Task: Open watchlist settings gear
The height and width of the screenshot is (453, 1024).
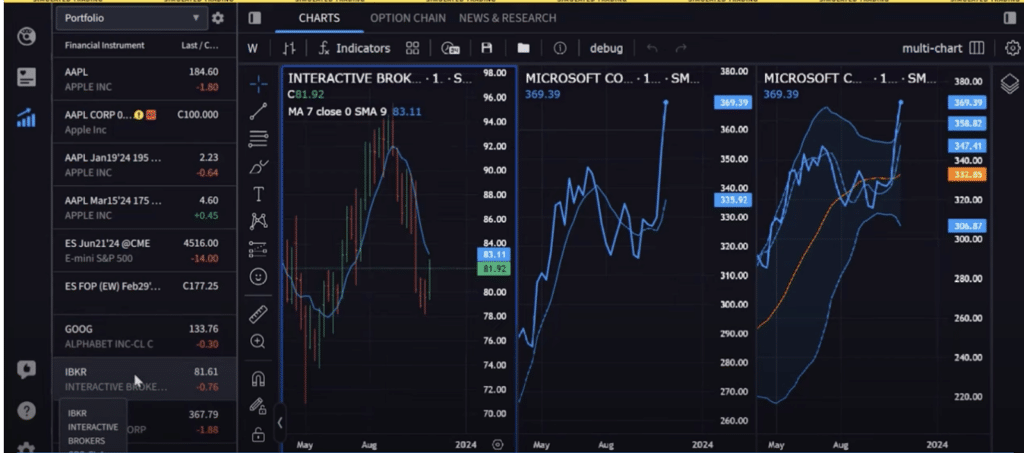Action: [x=217, y=18]
